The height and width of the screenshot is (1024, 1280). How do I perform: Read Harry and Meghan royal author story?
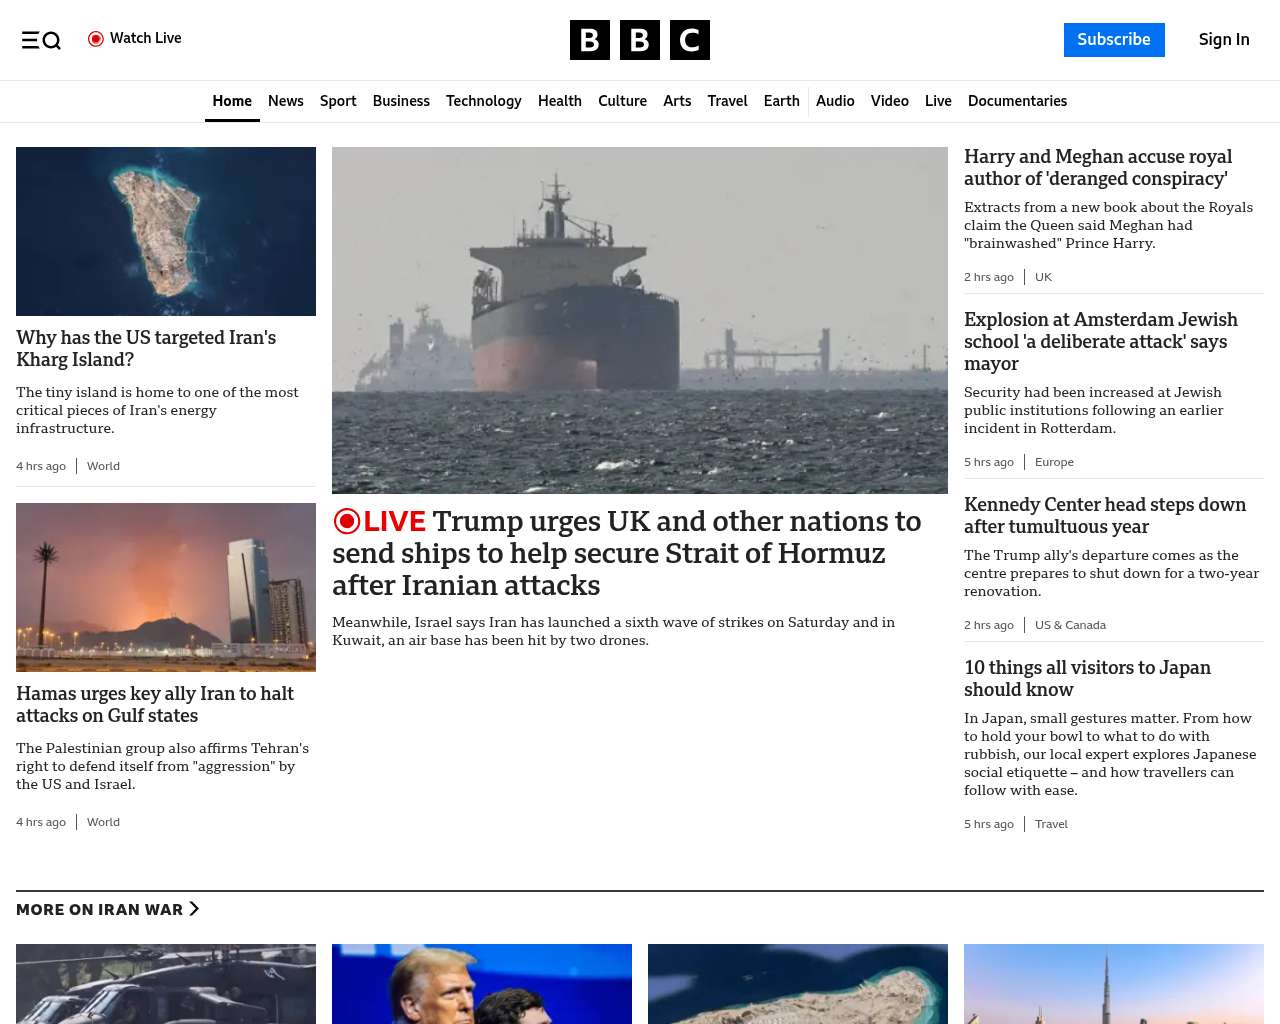pos(1097,168)
